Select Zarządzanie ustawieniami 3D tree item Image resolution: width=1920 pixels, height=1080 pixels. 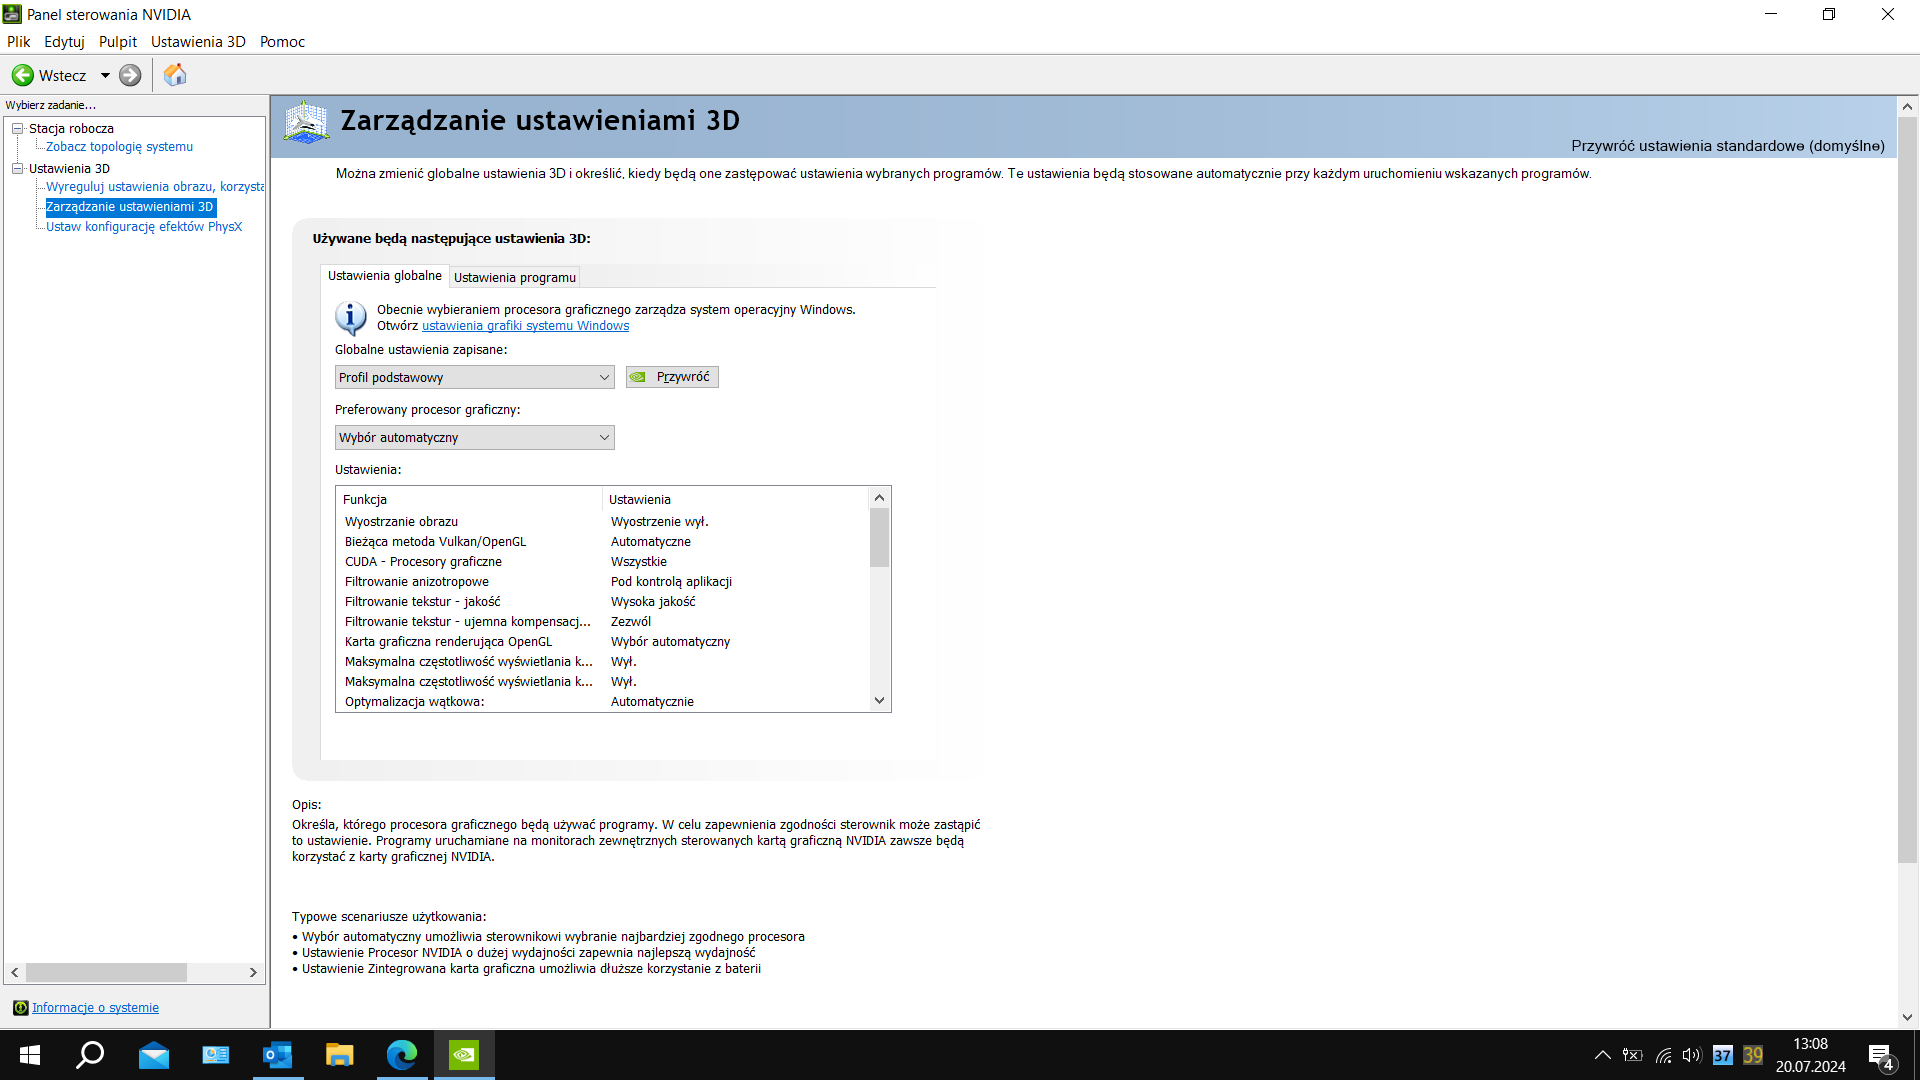tap(130, 207)
